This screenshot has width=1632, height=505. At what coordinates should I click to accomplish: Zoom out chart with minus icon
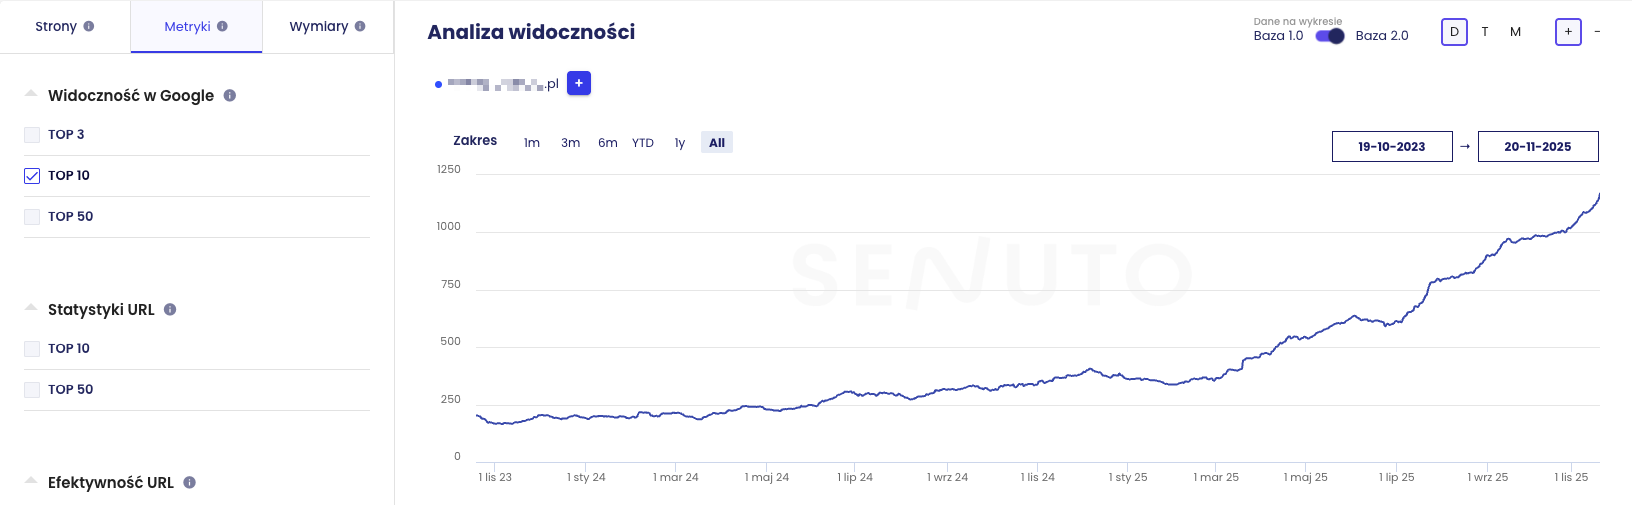[1597, 32]
